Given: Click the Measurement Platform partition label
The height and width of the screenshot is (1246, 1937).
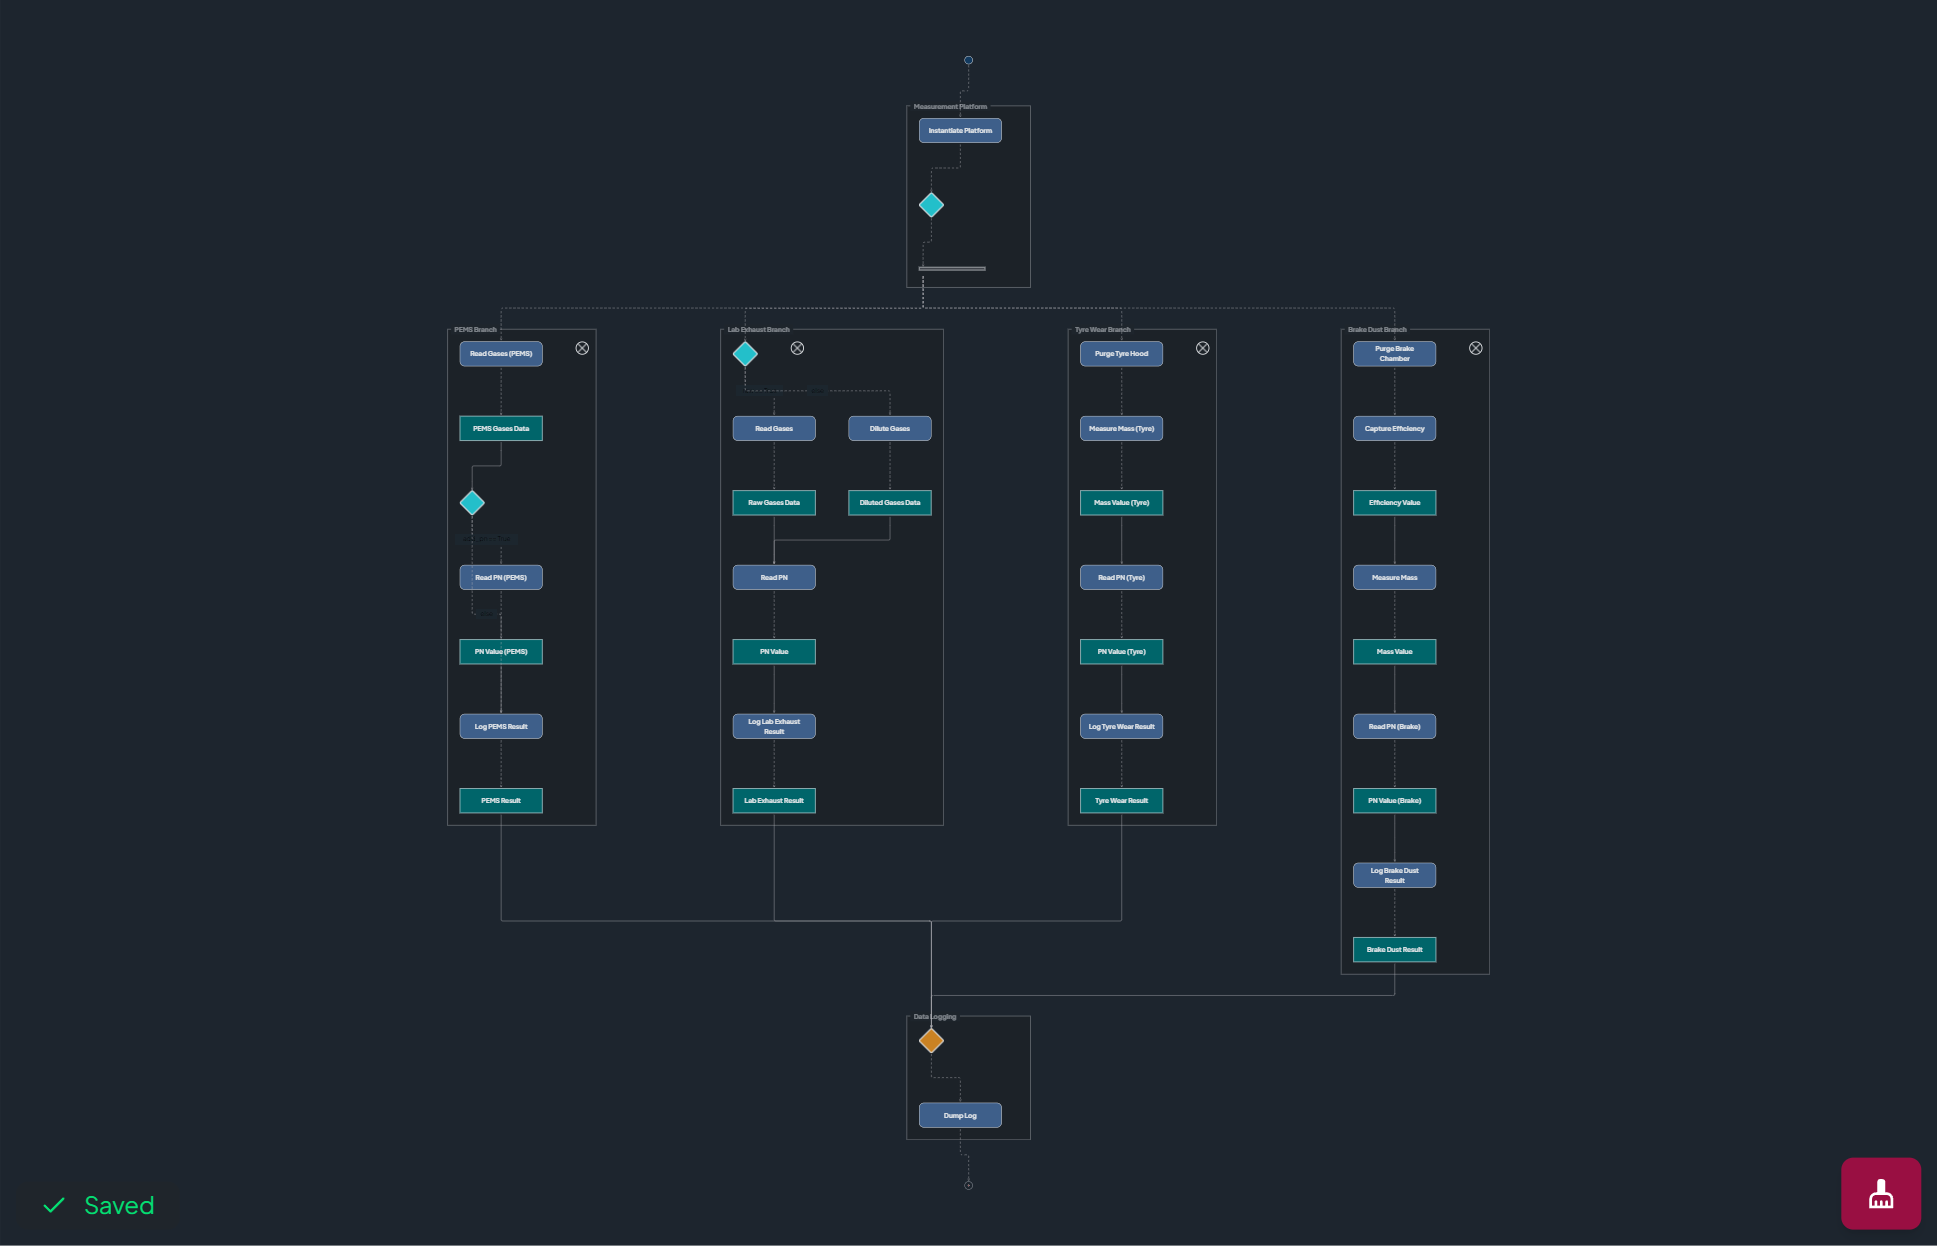Looking at the screenshot, I should tap(950, 106).
